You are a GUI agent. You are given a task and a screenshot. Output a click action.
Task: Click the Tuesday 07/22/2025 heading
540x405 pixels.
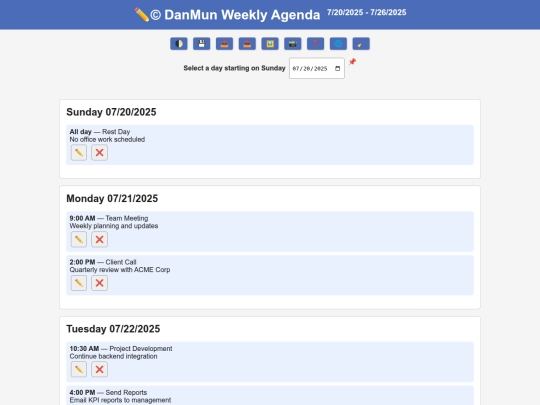[x=113, y=329]
